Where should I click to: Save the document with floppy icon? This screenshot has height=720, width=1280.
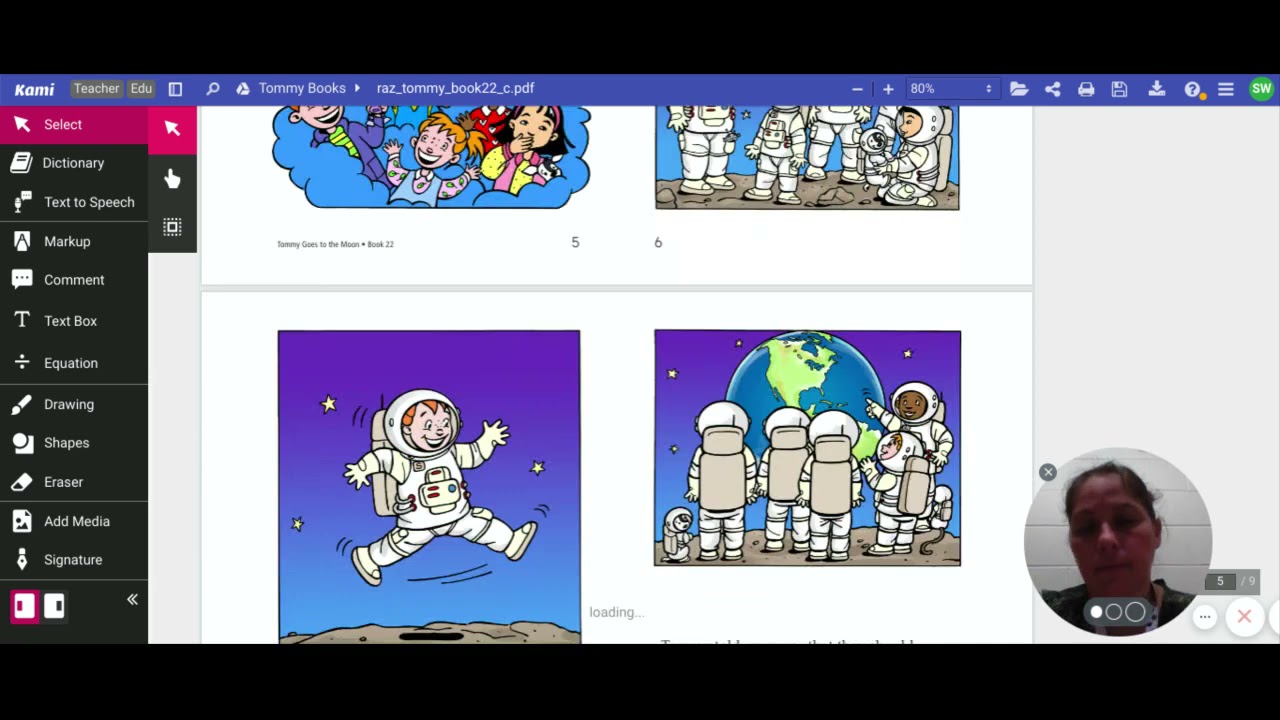point(1120,89)
